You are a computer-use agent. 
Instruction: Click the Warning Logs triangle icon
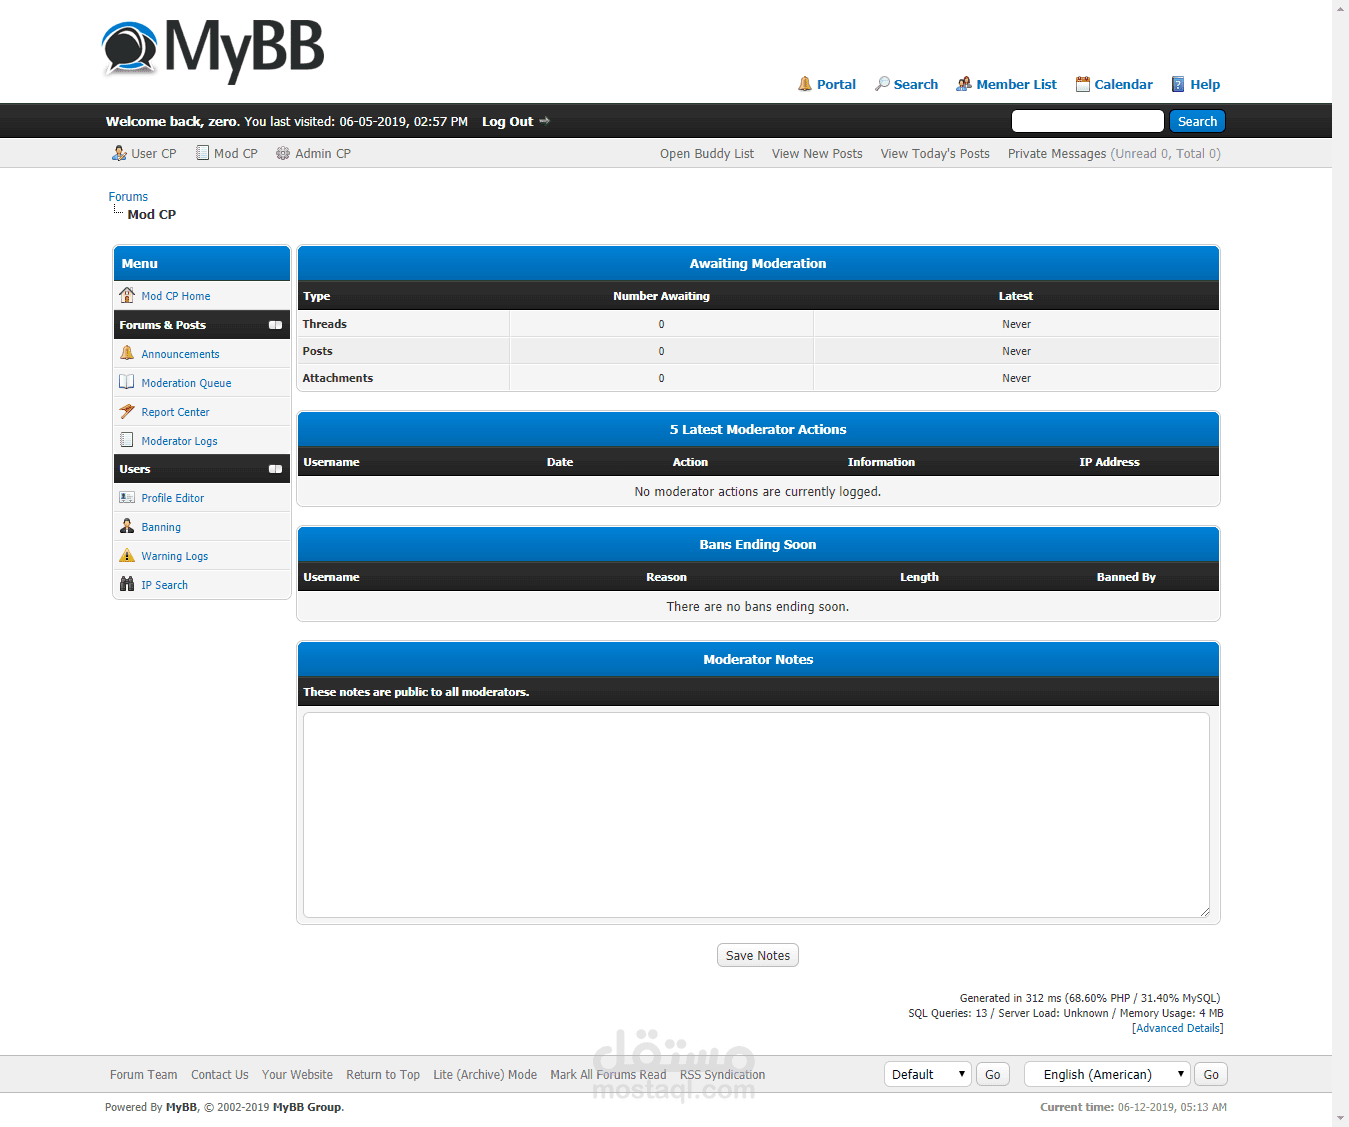click(127, 555)
